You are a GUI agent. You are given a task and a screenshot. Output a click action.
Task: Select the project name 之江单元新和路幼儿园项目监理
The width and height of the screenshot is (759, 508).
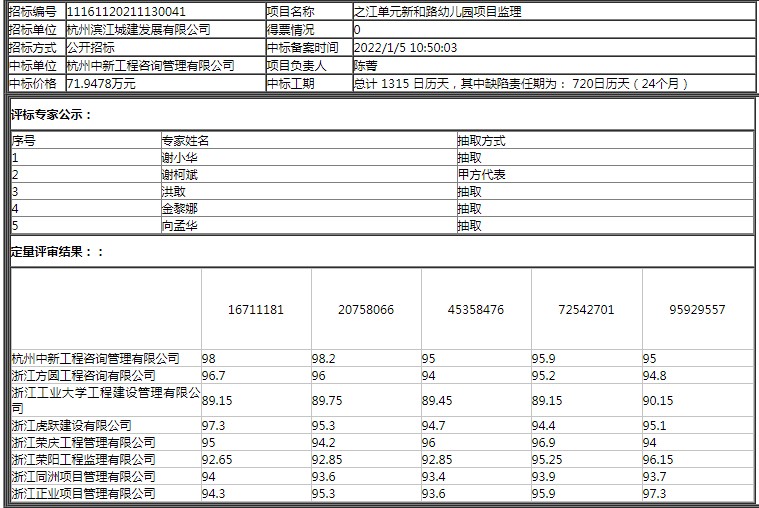(x=437, y=11)
